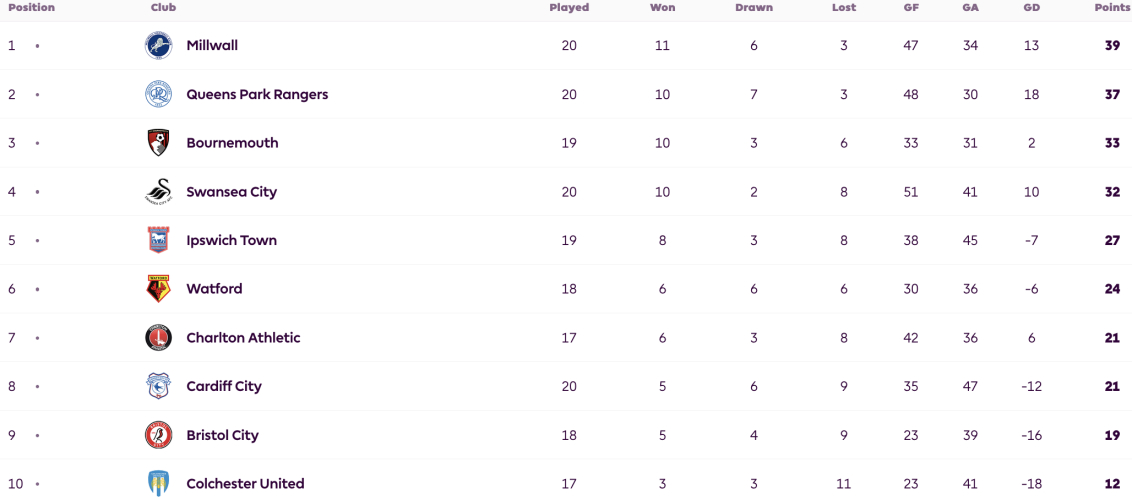Click the Swansea City swan crest
The image size is (1132, 500).
coord(158,192)
